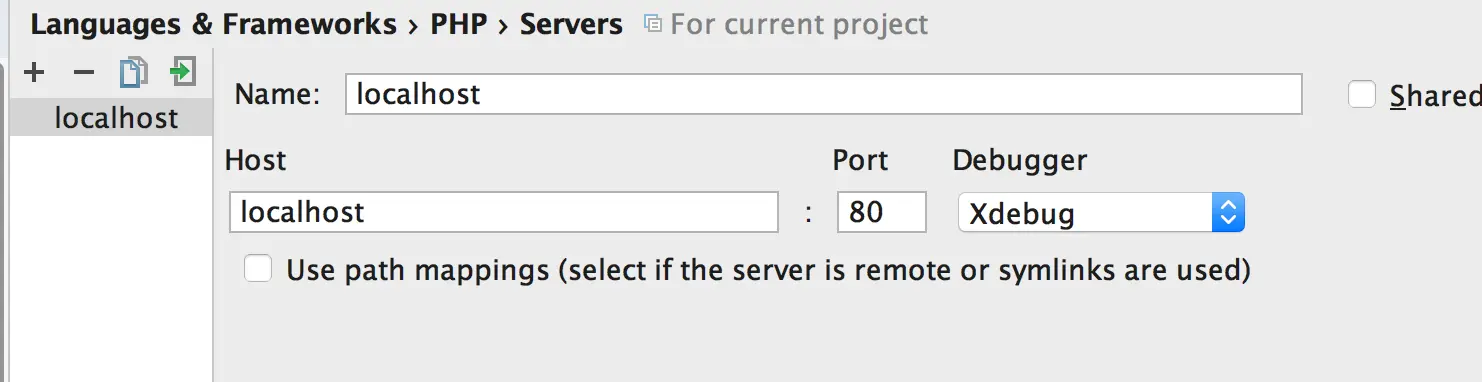This screenshot has height=382, width=1482.
Task: Open the Debugger dropdown showing Xdebug
Action: pyautogui.click(x=1101, y=212)
